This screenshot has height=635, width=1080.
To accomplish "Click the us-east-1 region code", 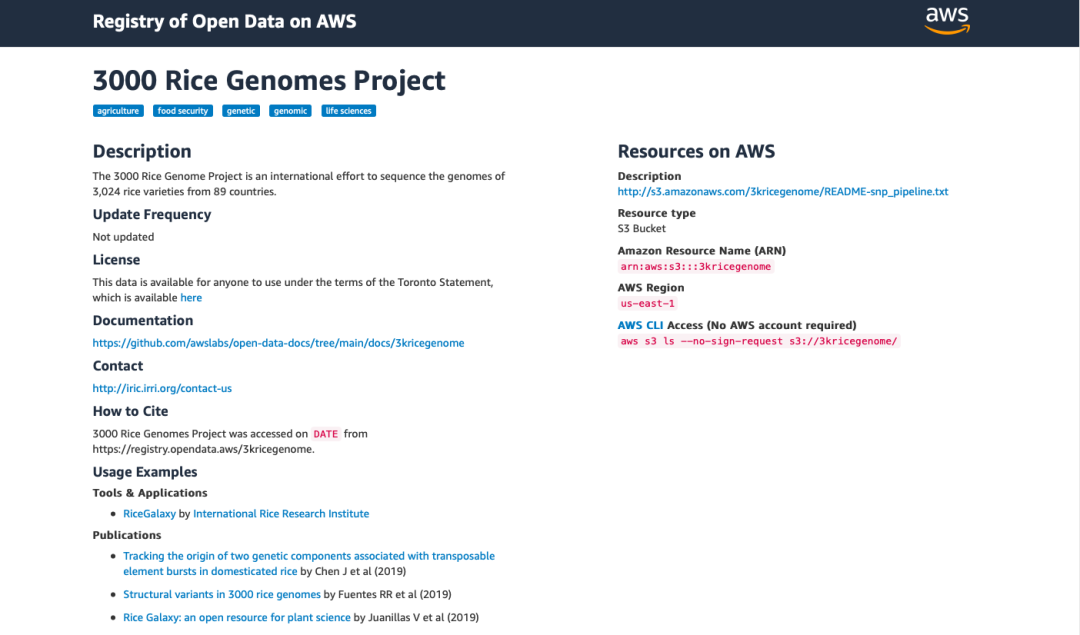I will tap(647, 303).
